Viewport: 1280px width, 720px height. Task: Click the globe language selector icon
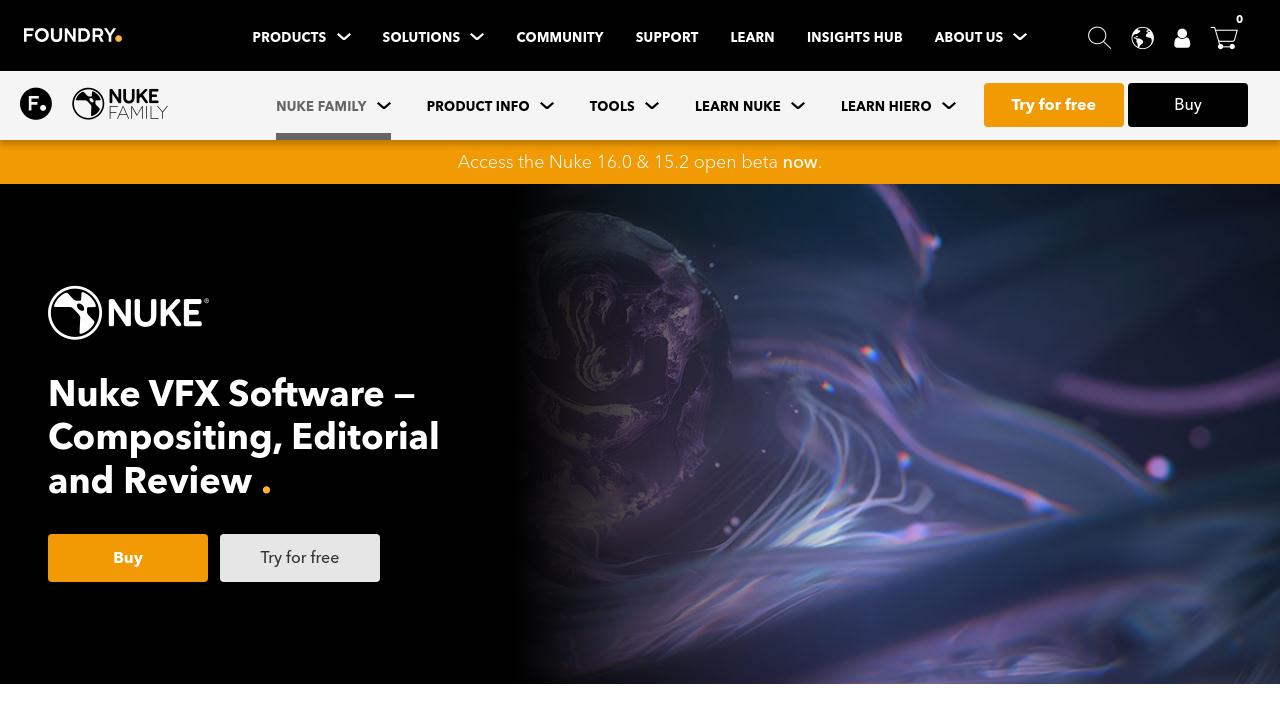1142,38
